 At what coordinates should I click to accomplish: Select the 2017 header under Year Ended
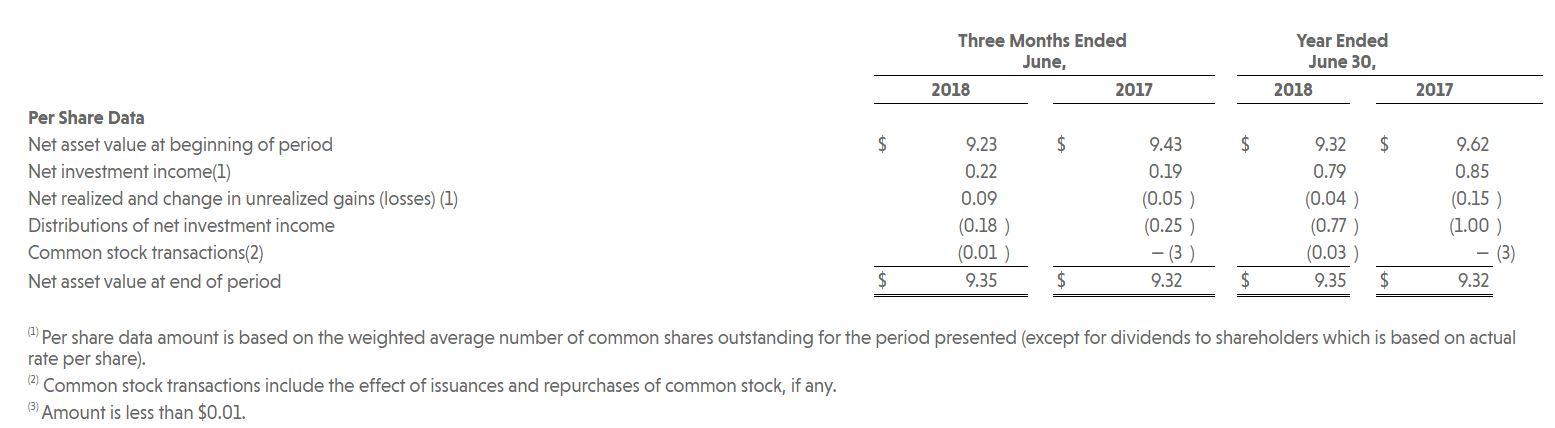(x=1434, y=90)
